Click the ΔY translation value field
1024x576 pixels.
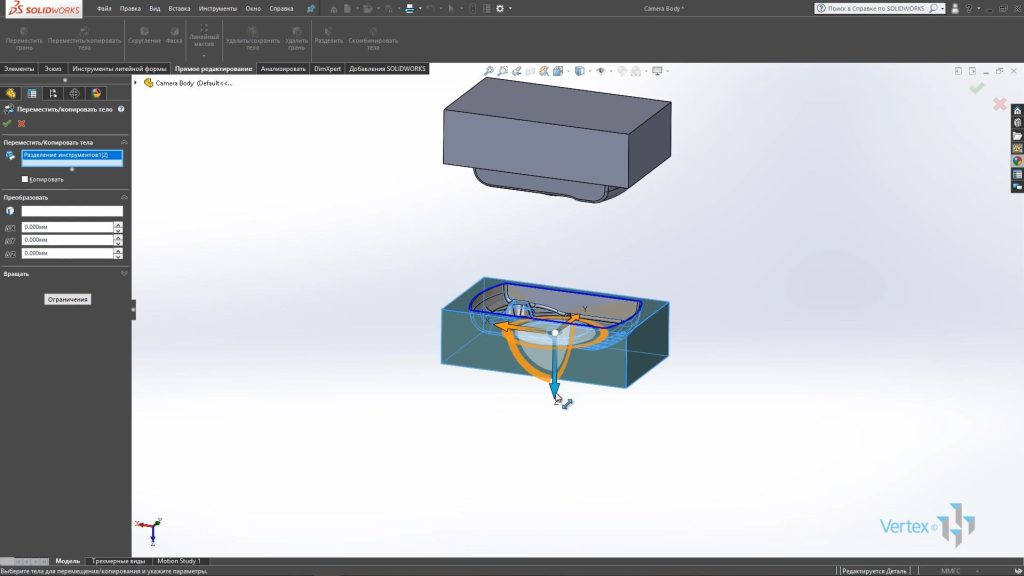(67, 240)
